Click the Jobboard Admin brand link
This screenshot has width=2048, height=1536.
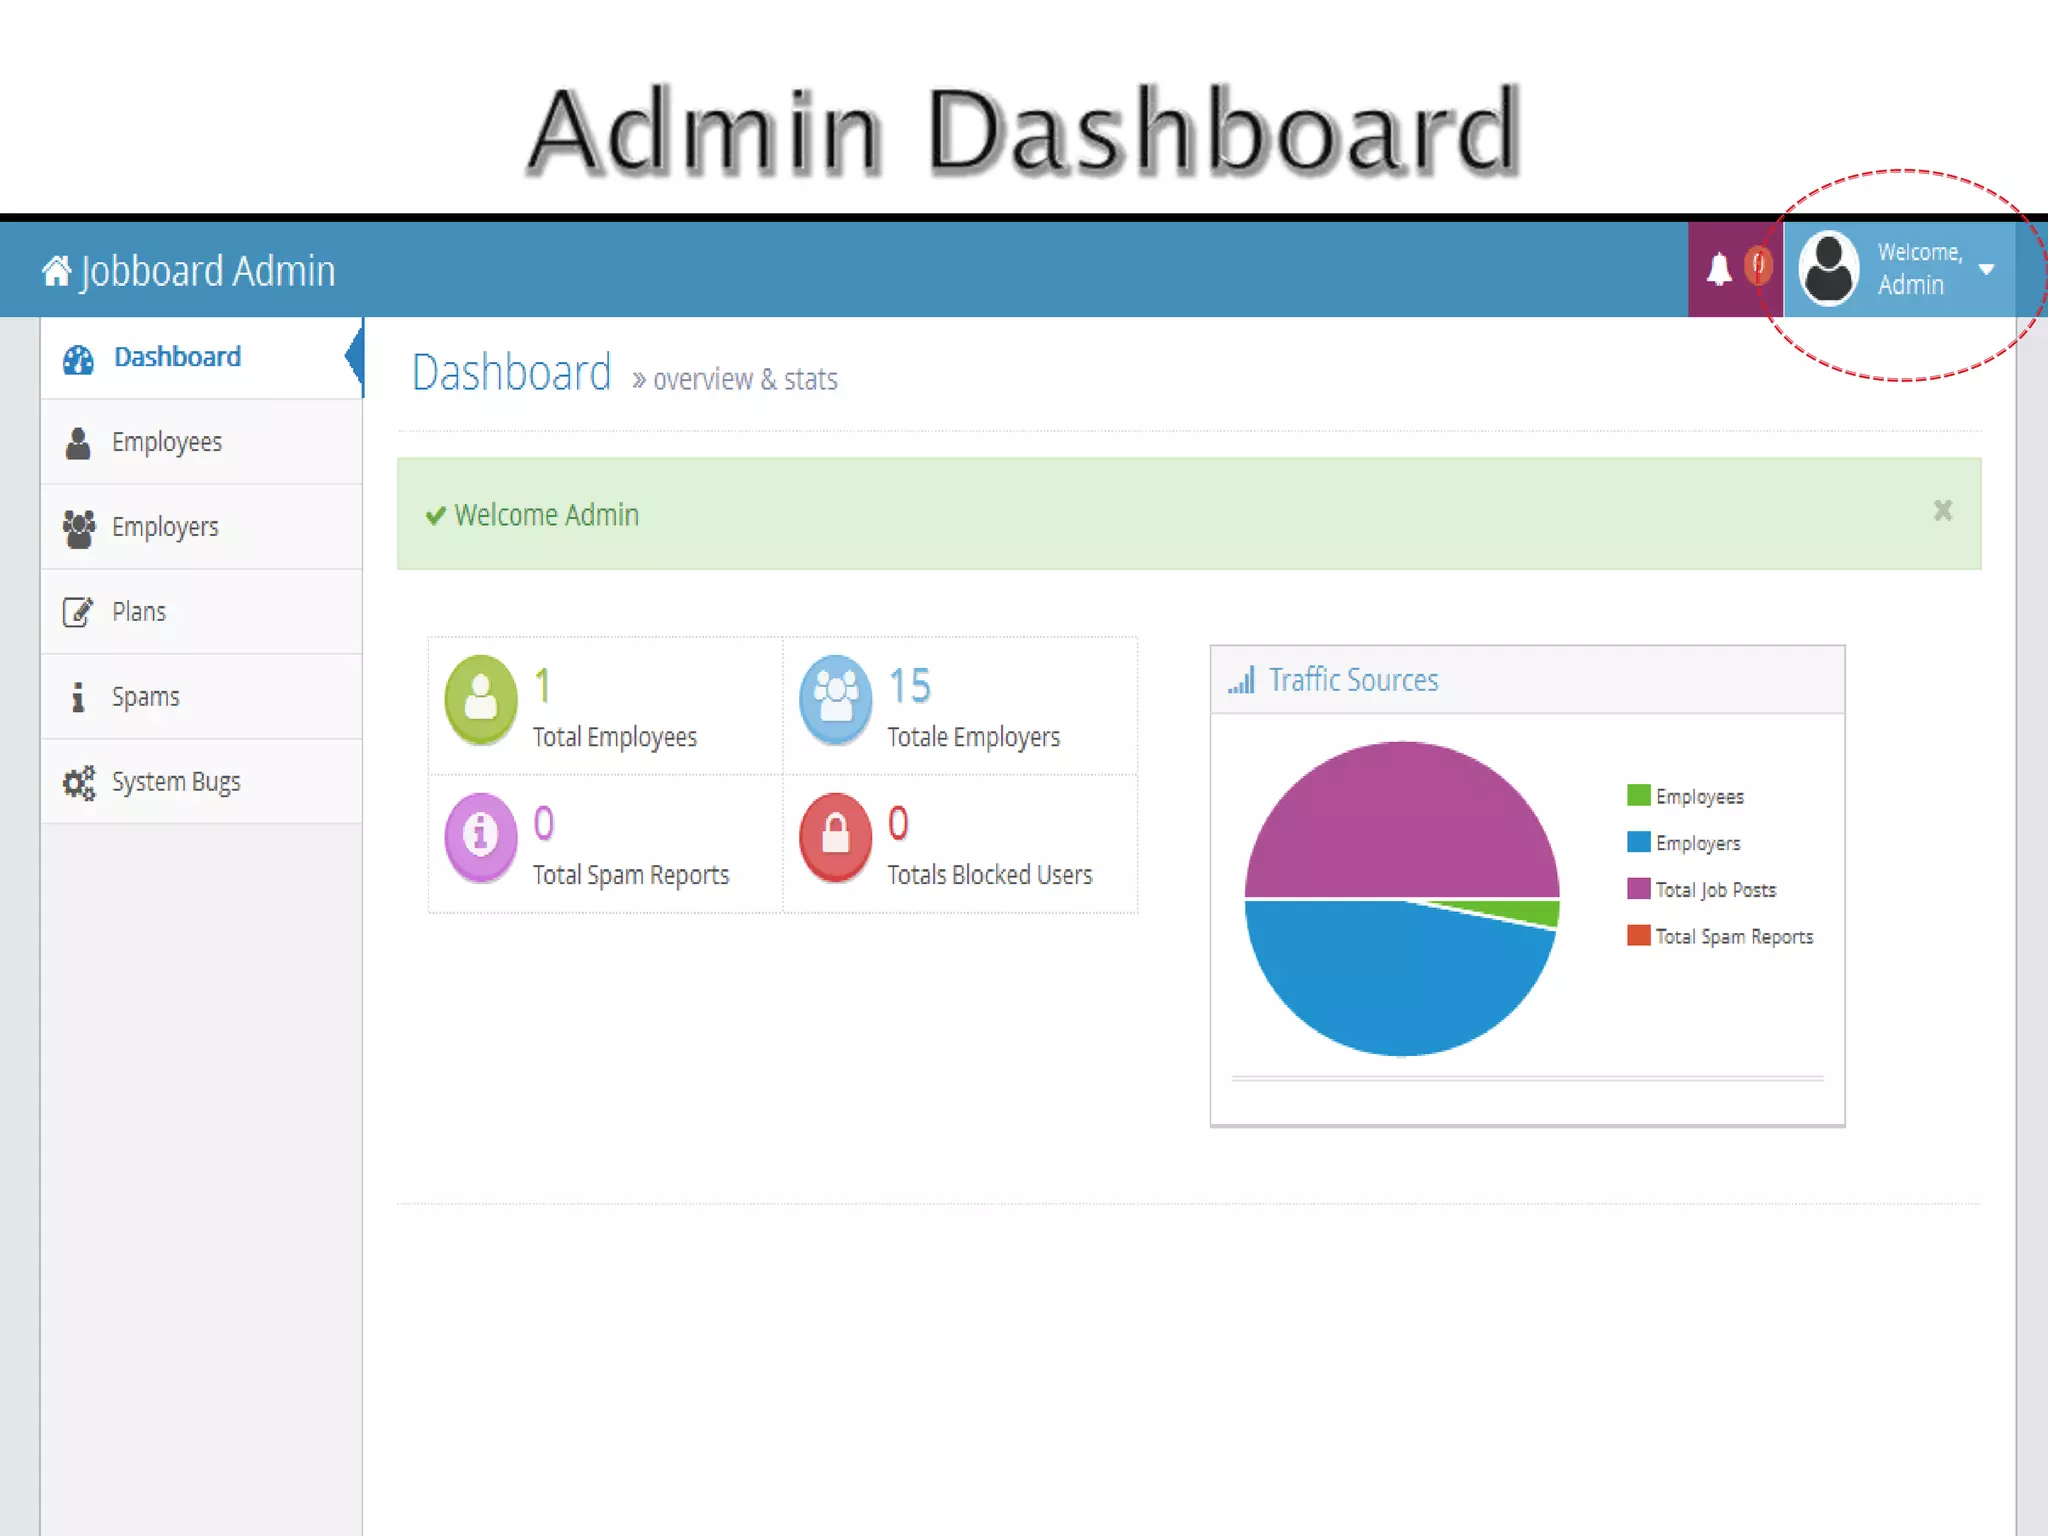pos(207,271)
